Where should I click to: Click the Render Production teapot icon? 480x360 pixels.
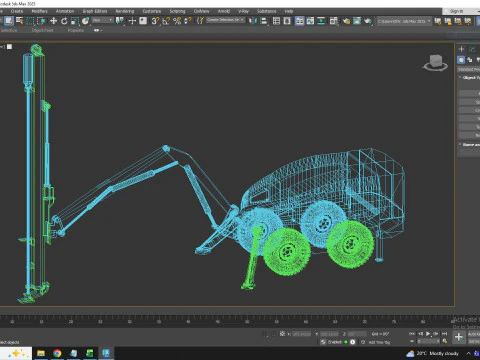click(368, 21)
